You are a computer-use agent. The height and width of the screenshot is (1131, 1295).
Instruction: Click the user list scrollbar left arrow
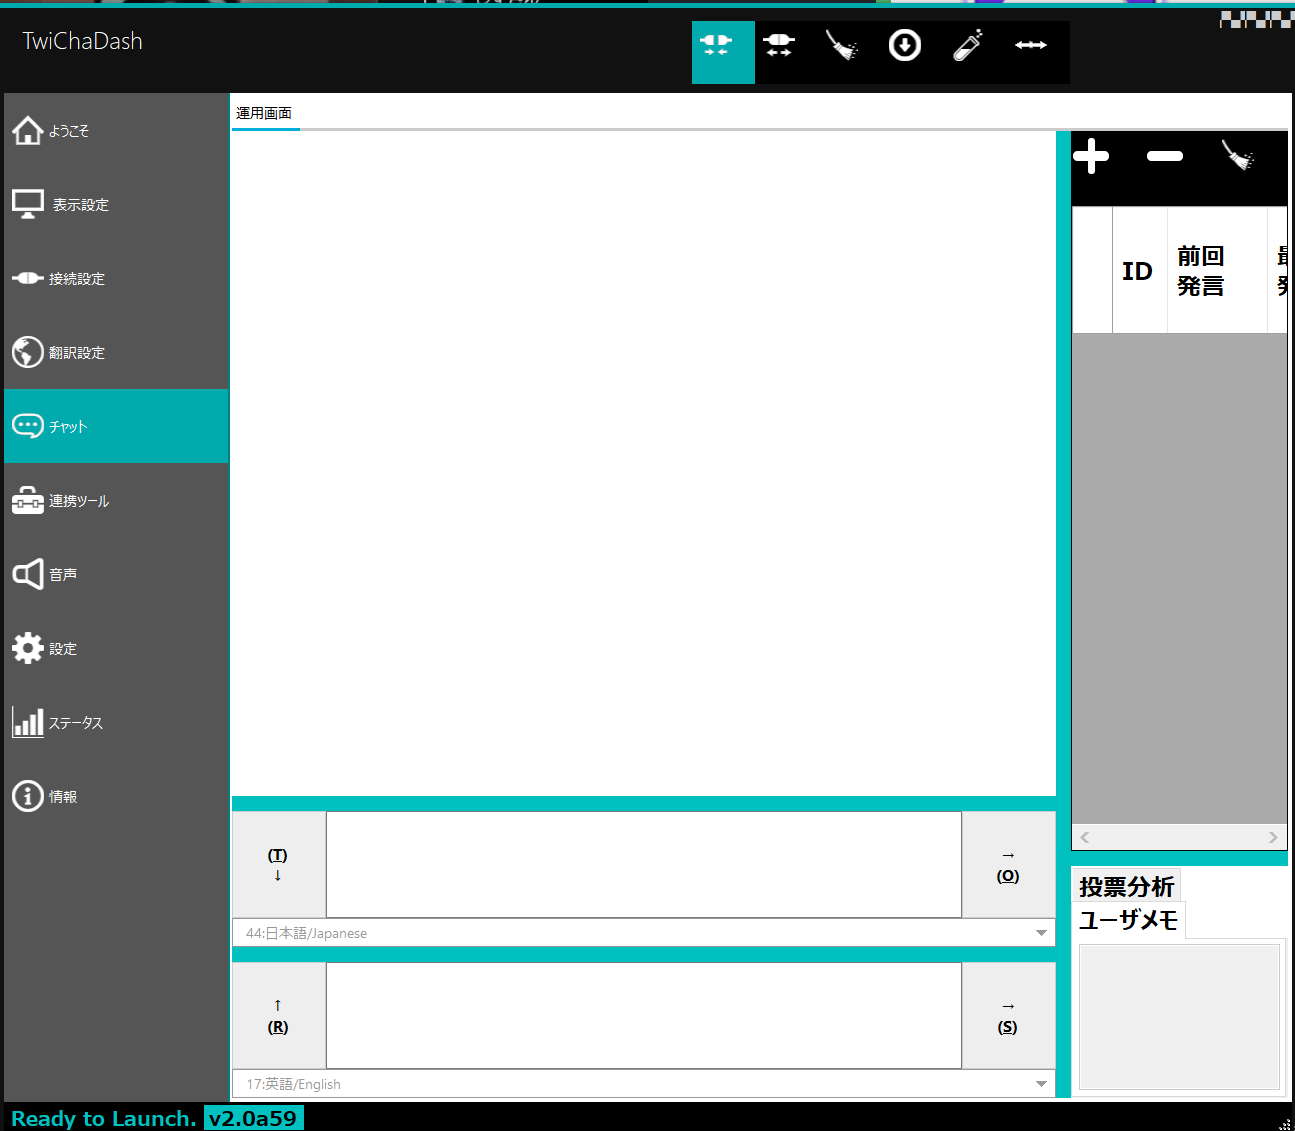pyautogui.click(x=1085, y=838)
